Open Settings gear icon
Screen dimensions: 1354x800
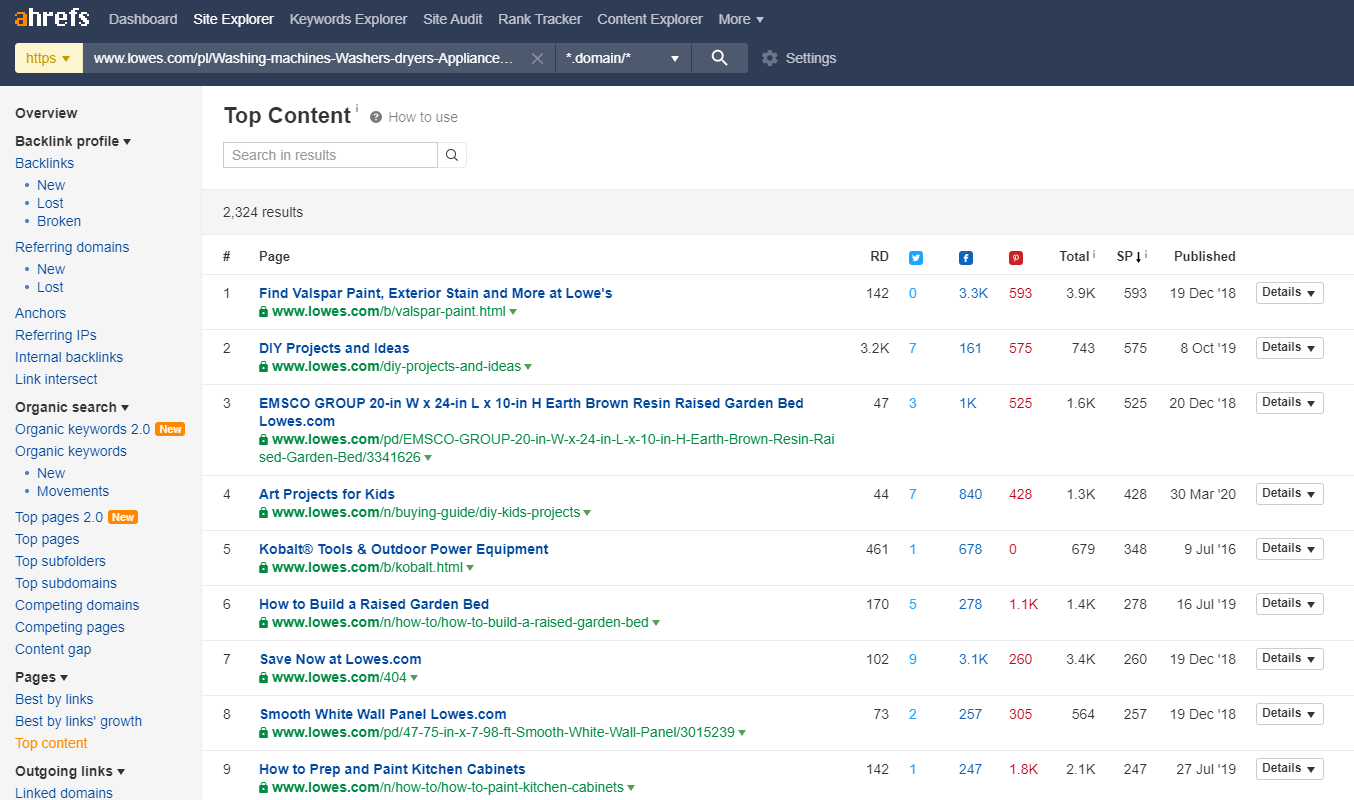(x=769, y=58)
